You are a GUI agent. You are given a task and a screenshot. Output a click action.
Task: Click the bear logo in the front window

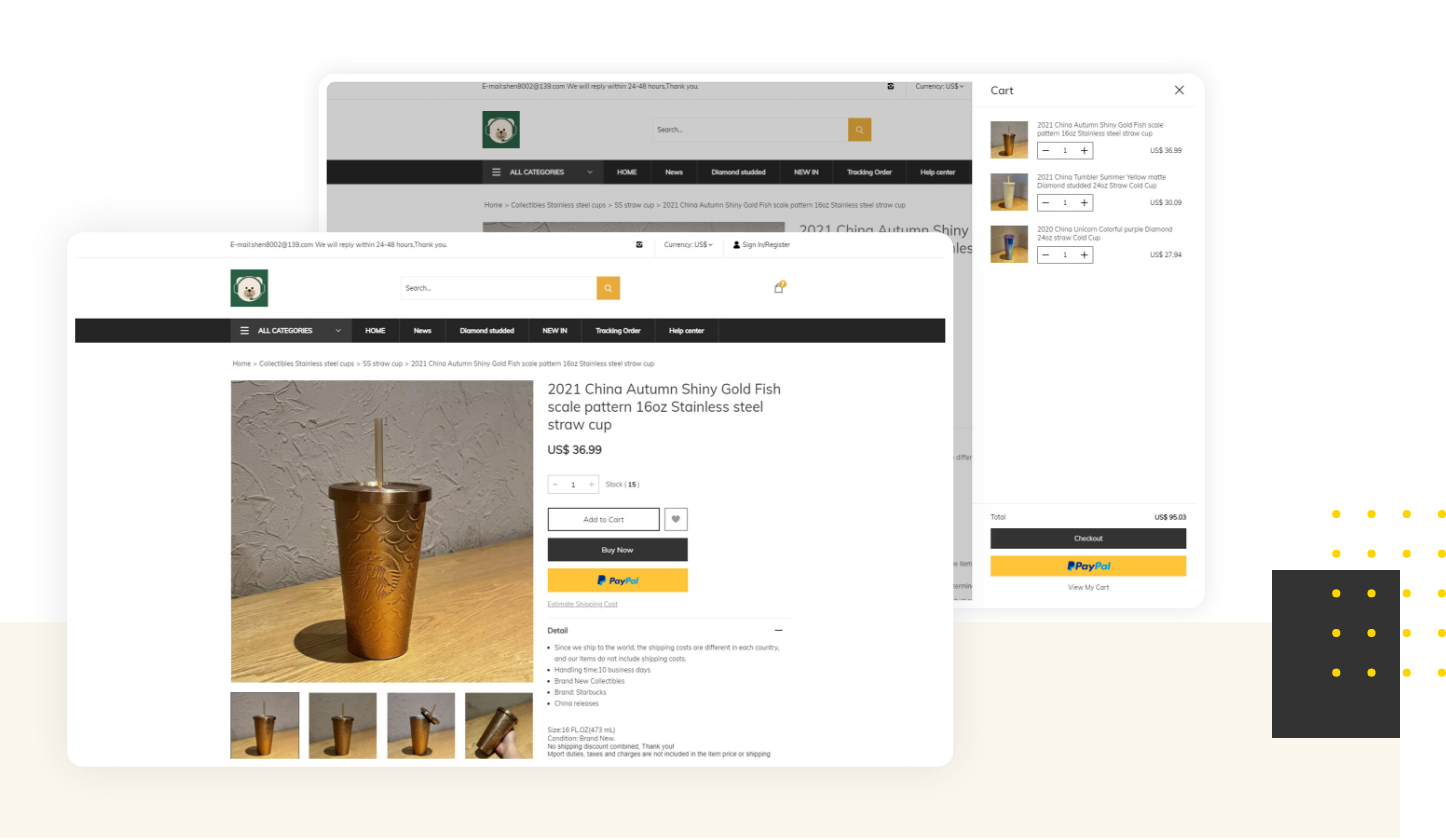click(249, 288)
